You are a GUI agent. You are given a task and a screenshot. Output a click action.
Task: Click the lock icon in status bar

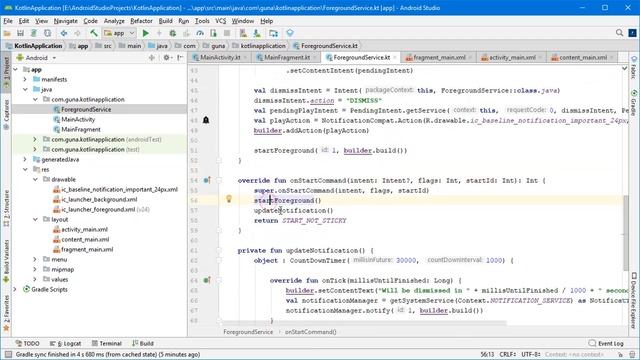pos(620,354)
